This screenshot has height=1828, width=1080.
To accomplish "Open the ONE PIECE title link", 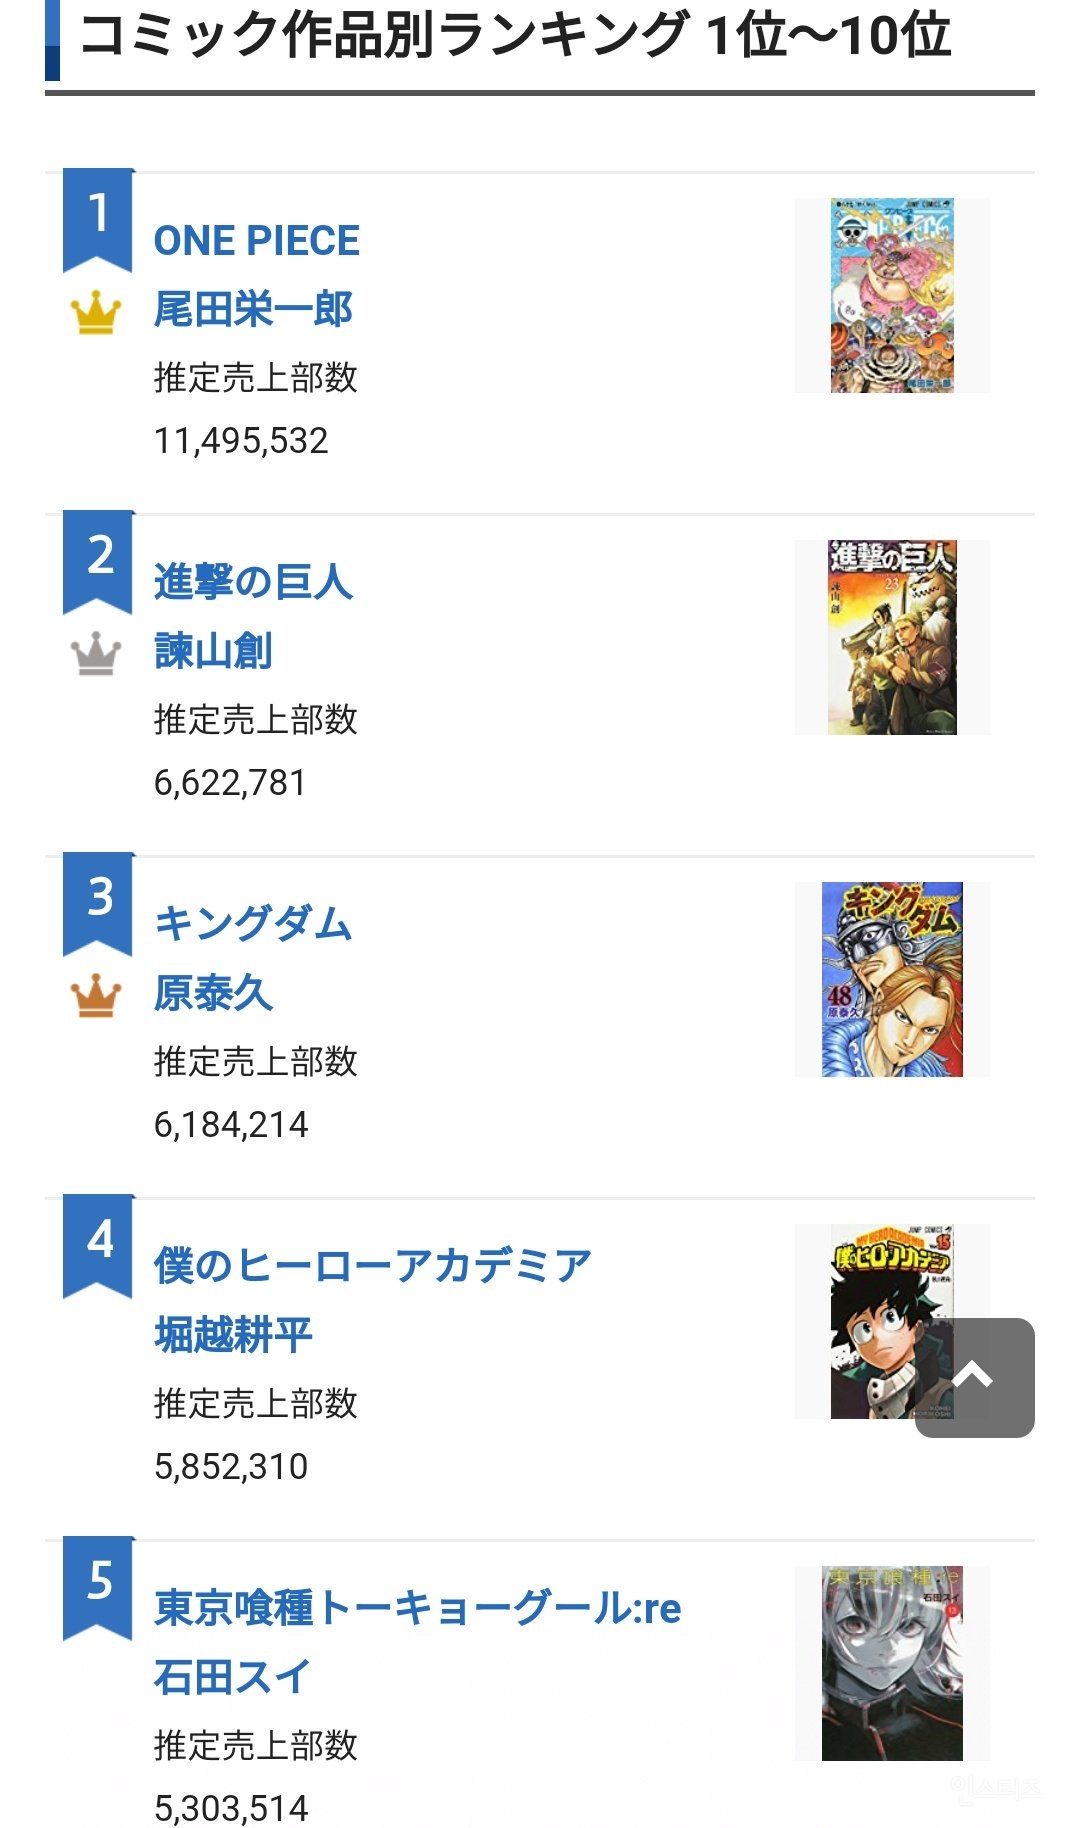I will coord(256,241).
